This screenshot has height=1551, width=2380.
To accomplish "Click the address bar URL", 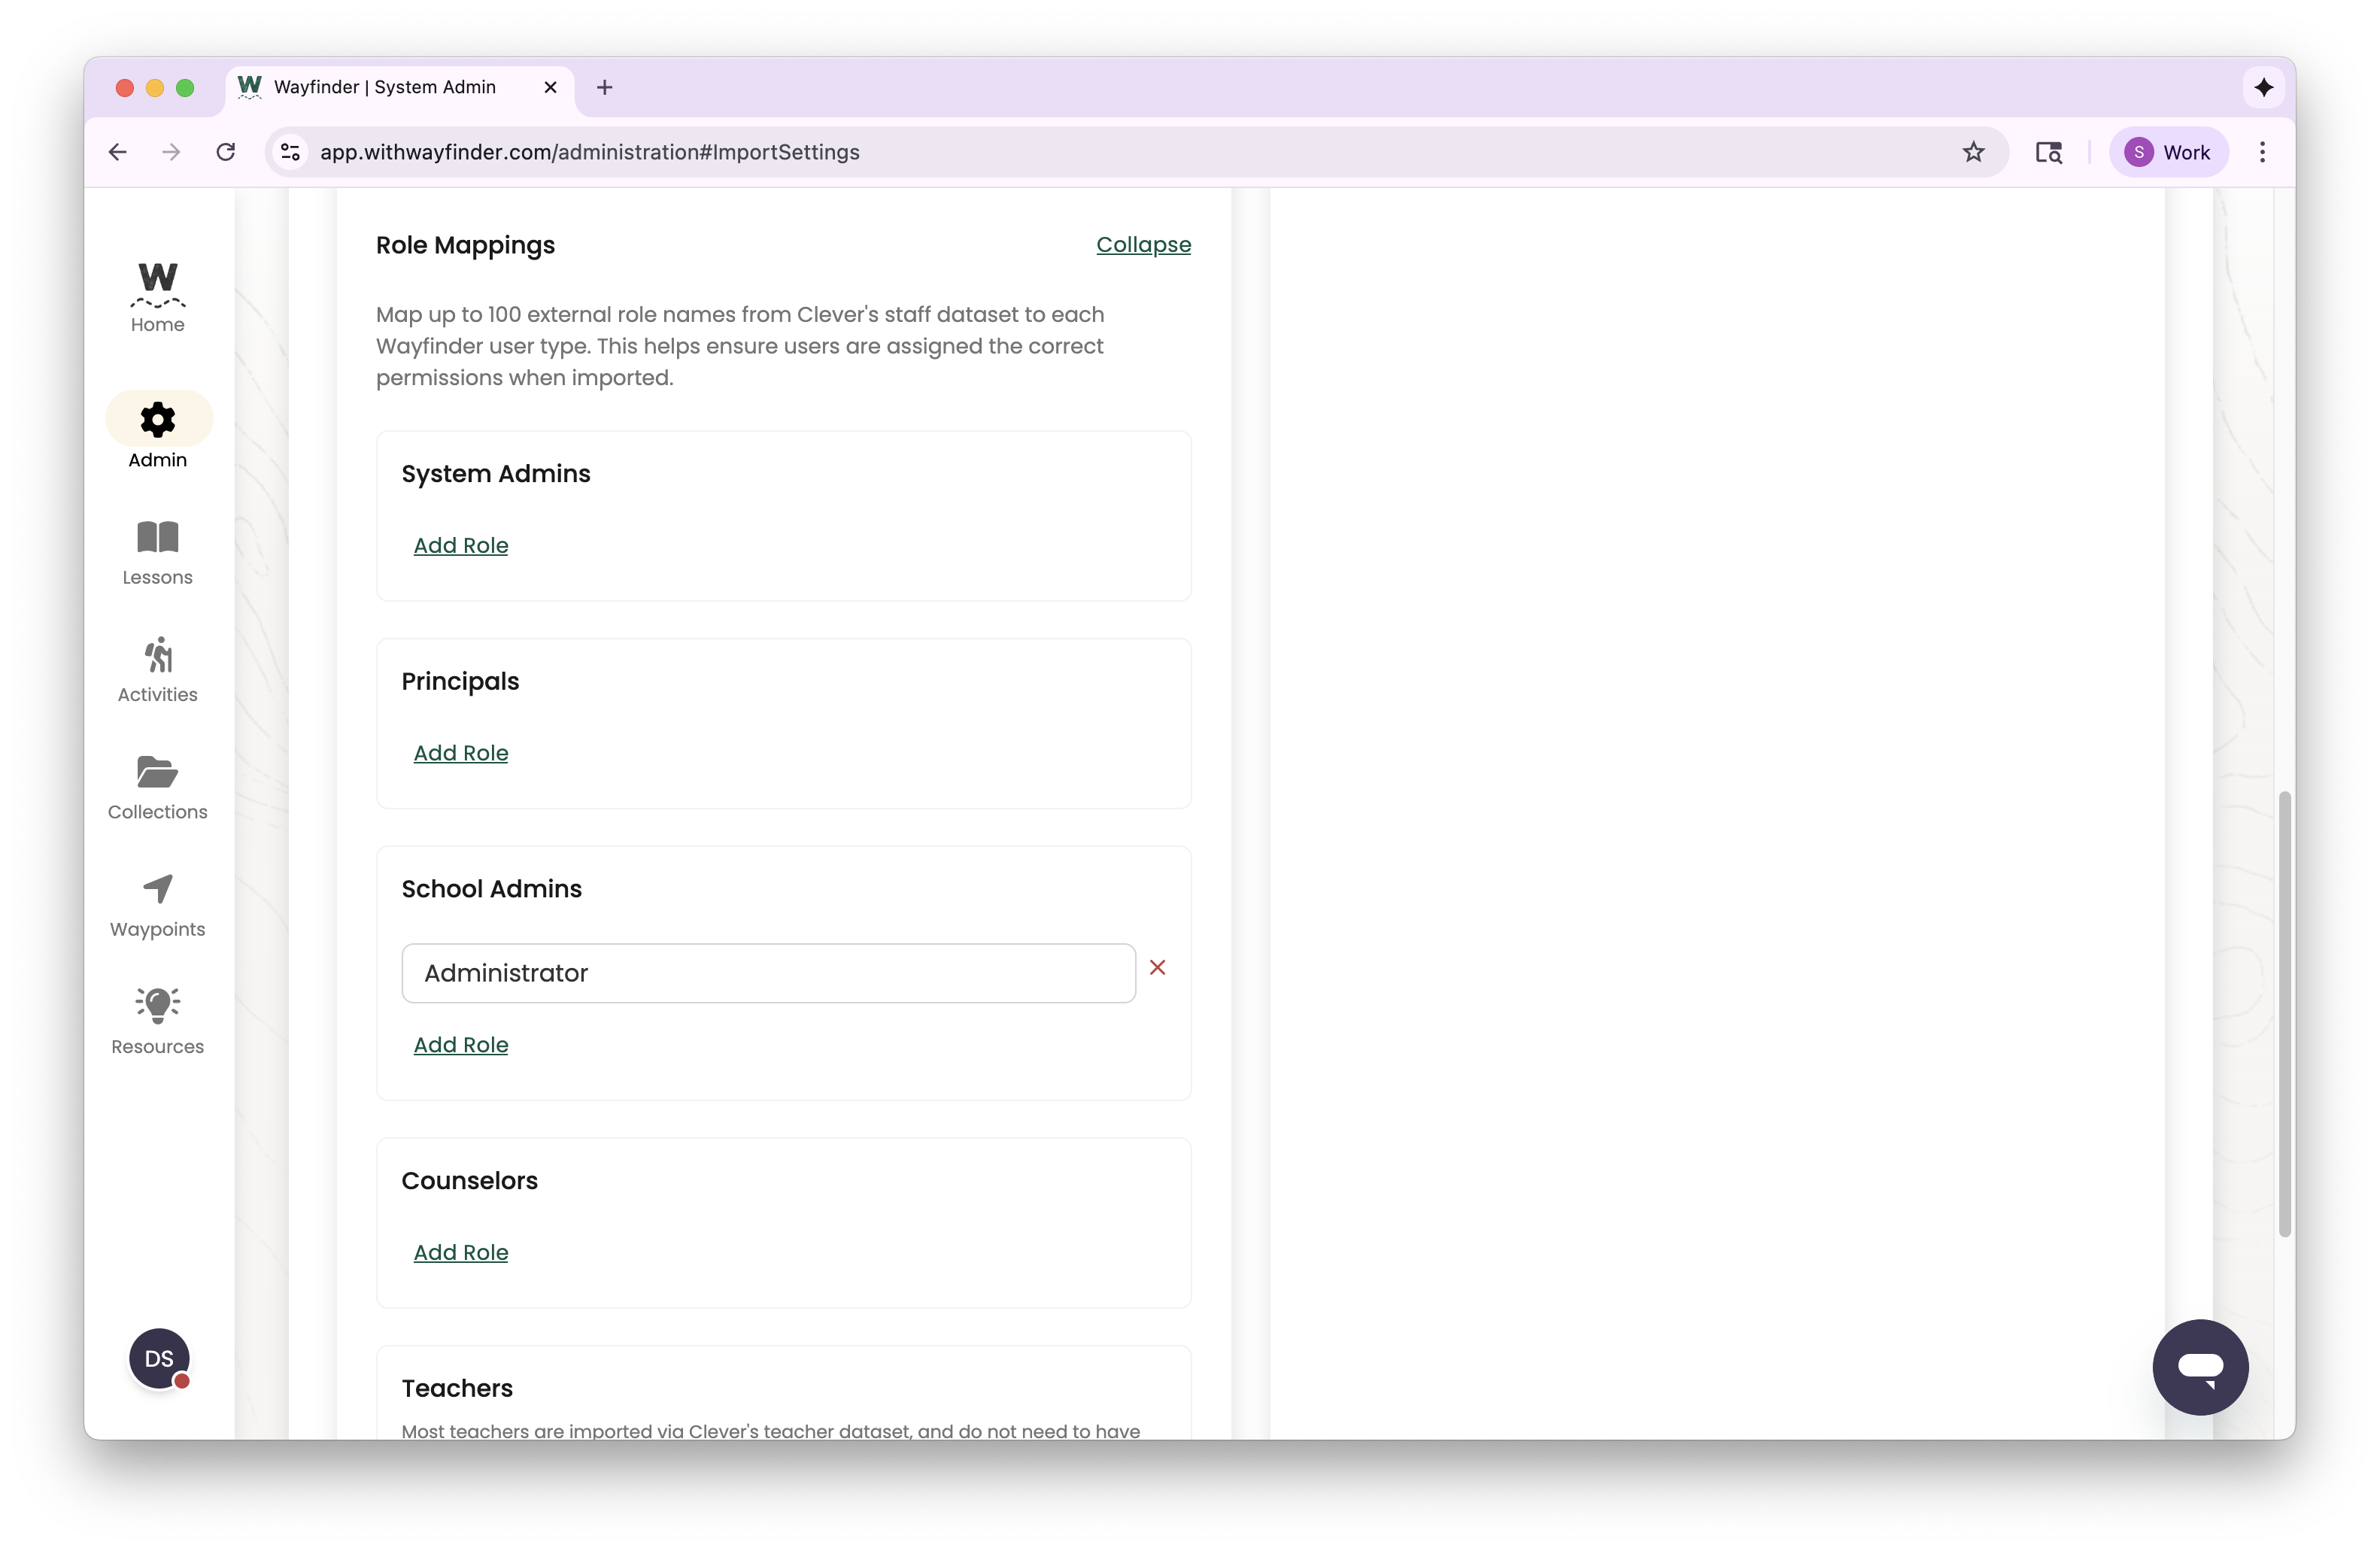I will pos(589,152).
